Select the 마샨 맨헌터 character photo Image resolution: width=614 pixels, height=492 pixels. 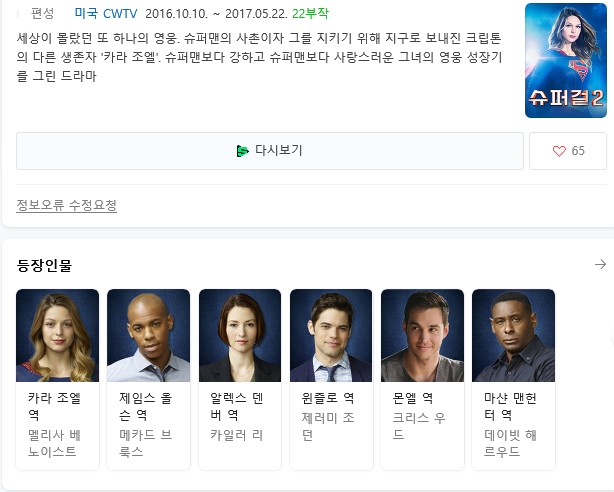click(x=513, y=335)
